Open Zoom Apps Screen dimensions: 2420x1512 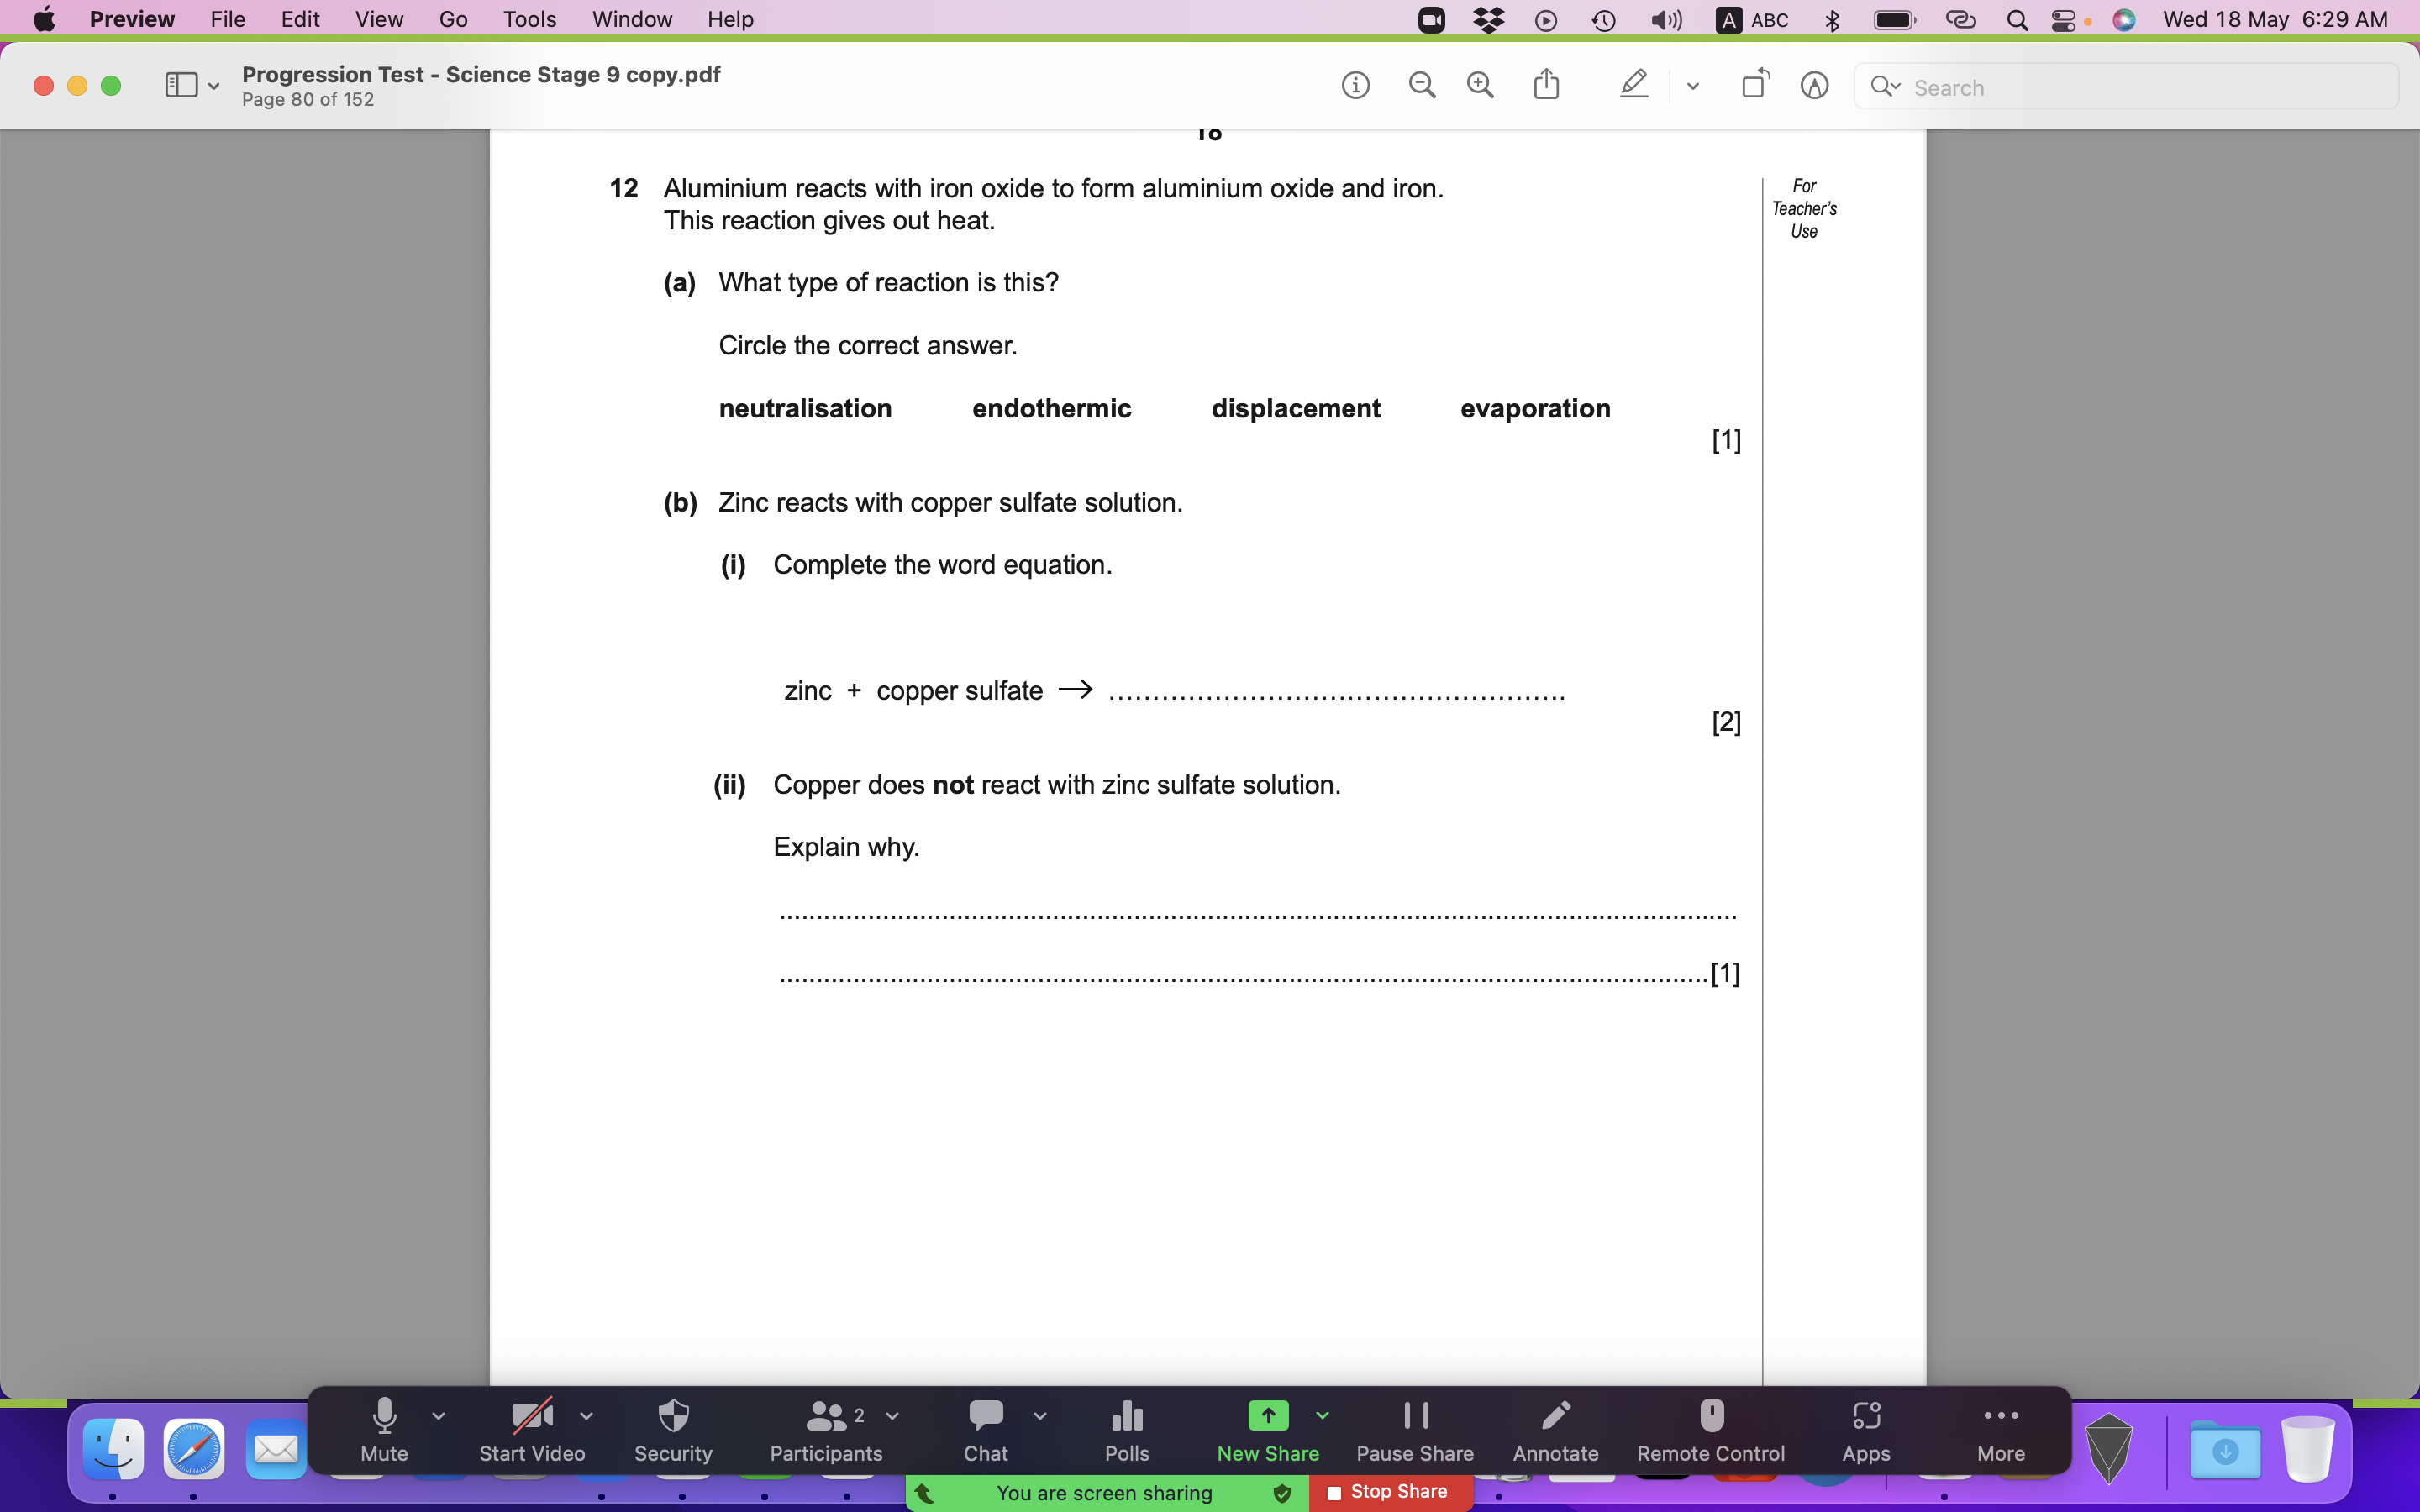pyautogui.click(x=1866, y=1431)
